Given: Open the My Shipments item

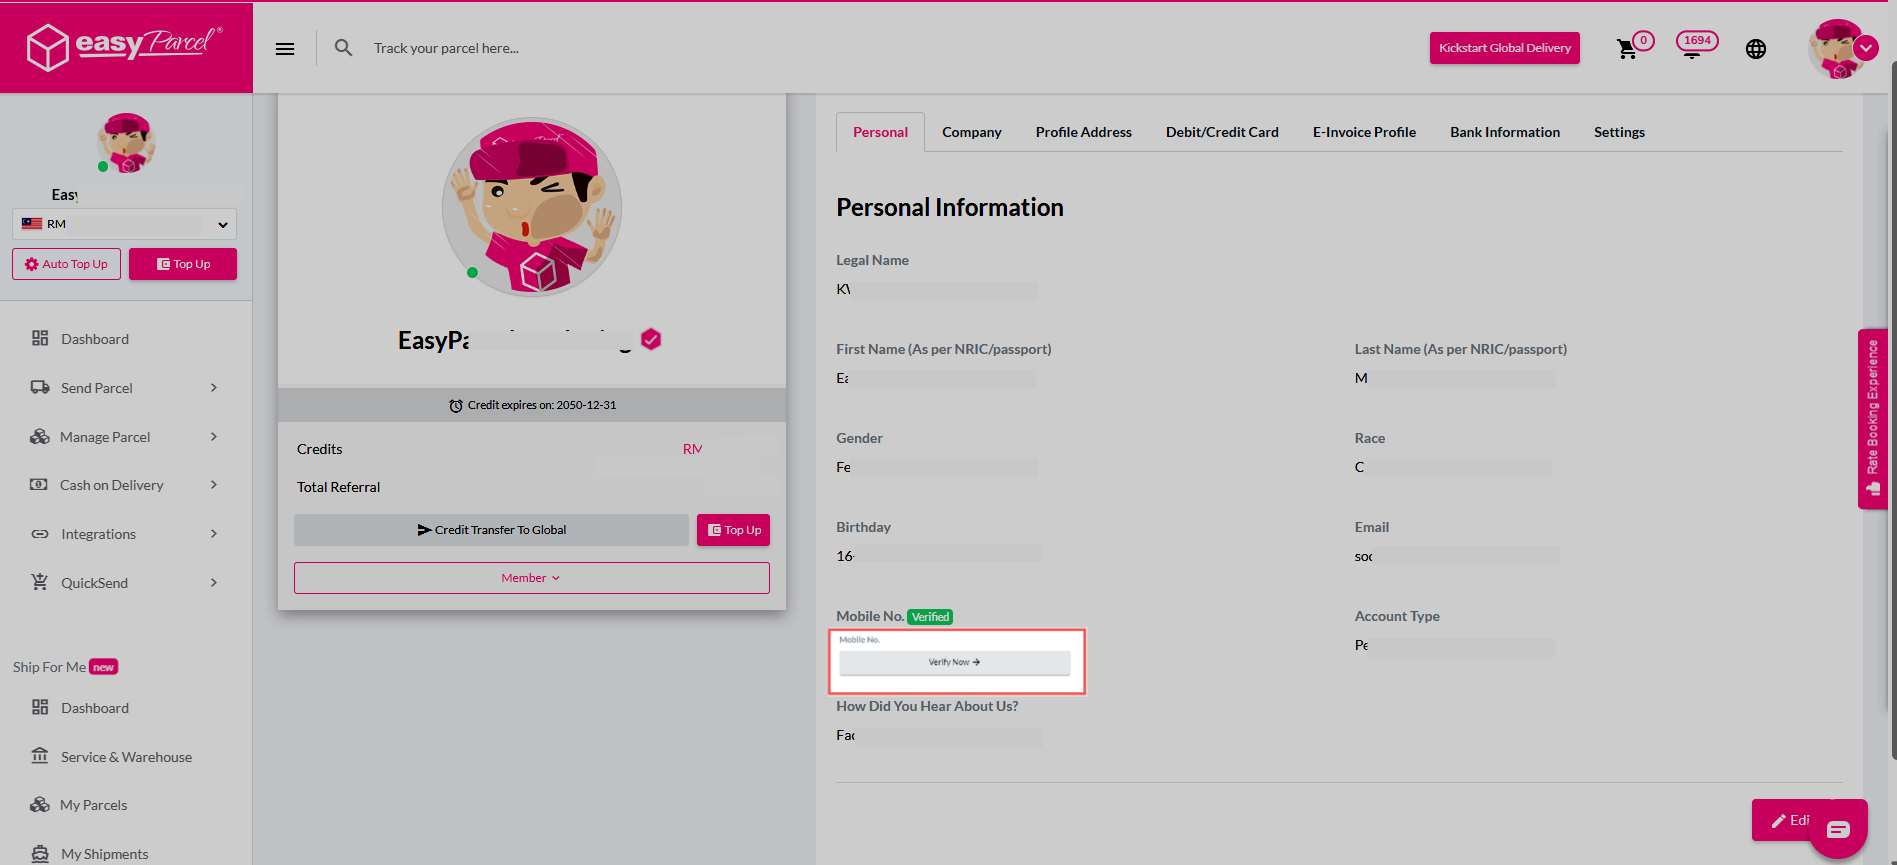Looking at the screenshot, I should tap(104, 854).
